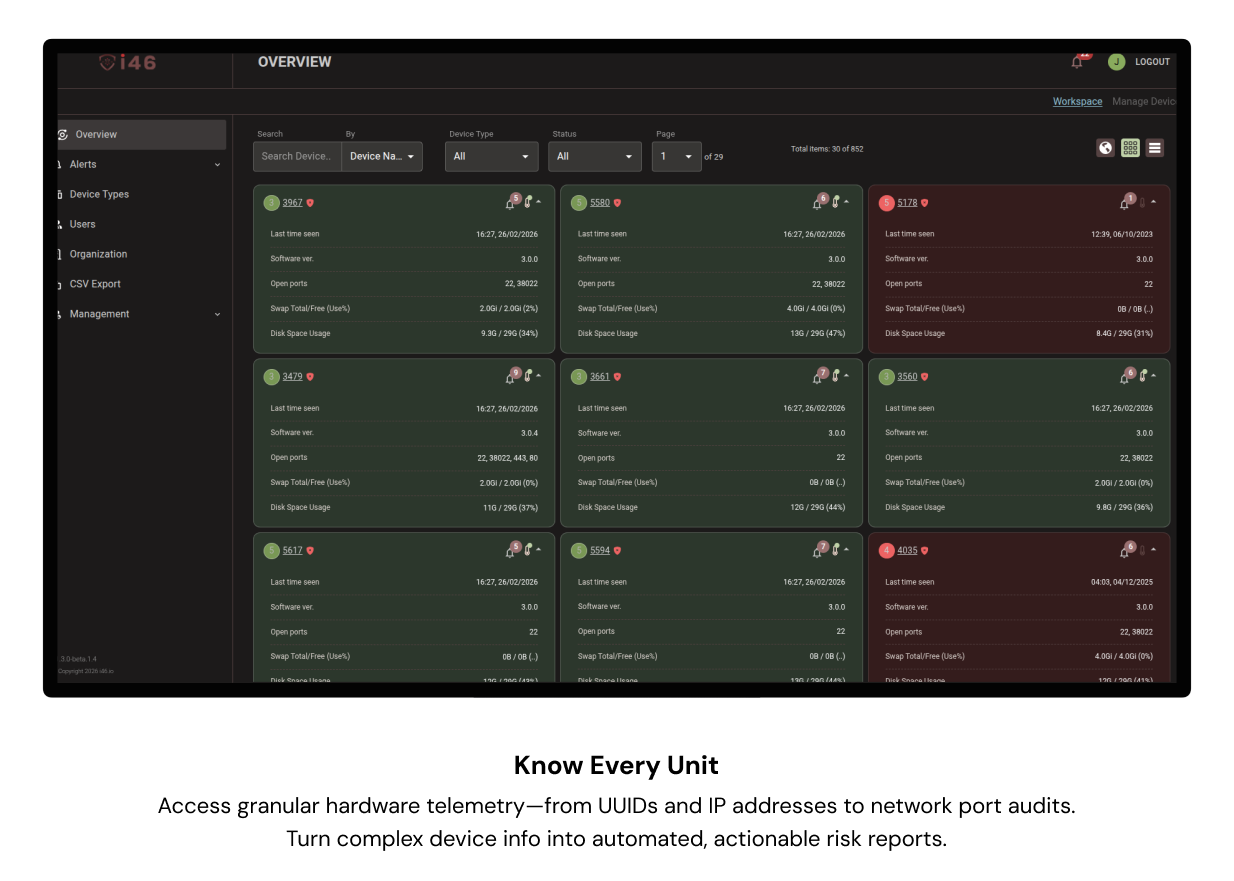Open the Device Type dropdown
Image resolution: width=1234 pixels, height=881 pixels.
click(491, 156)
